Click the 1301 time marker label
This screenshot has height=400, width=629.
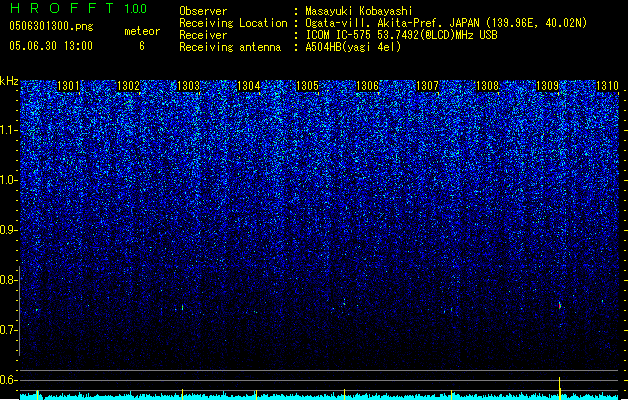(x=69, y=86)
